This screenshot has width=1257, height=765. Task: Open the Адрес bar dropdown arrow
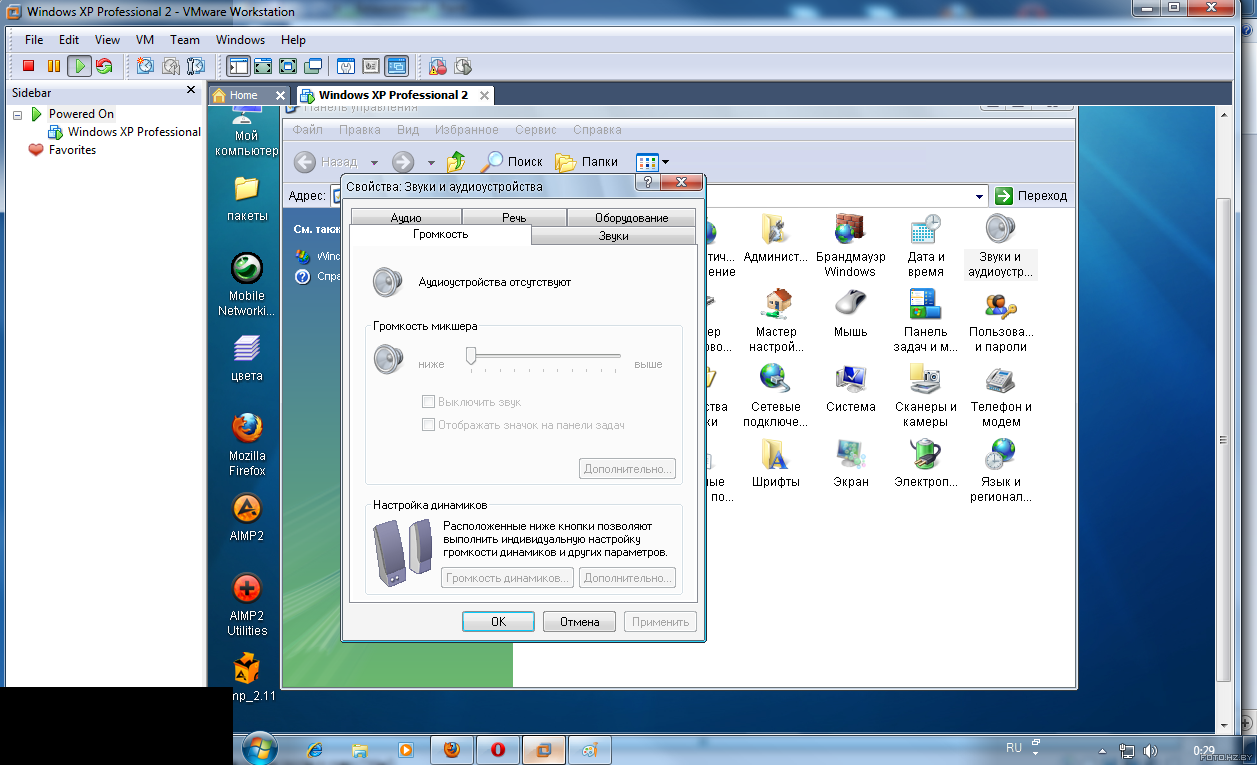point(980,196)
